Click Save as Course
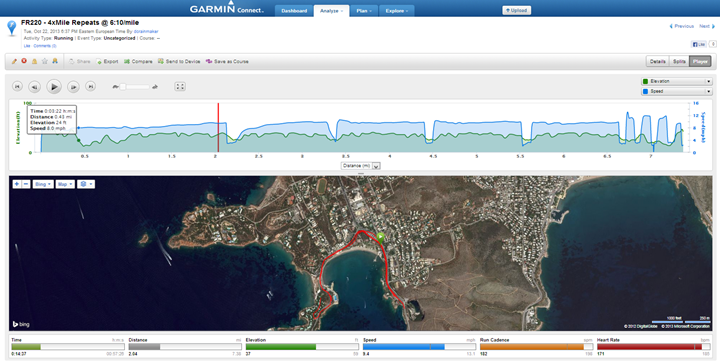720x363 pixels. tap(227, 61)
